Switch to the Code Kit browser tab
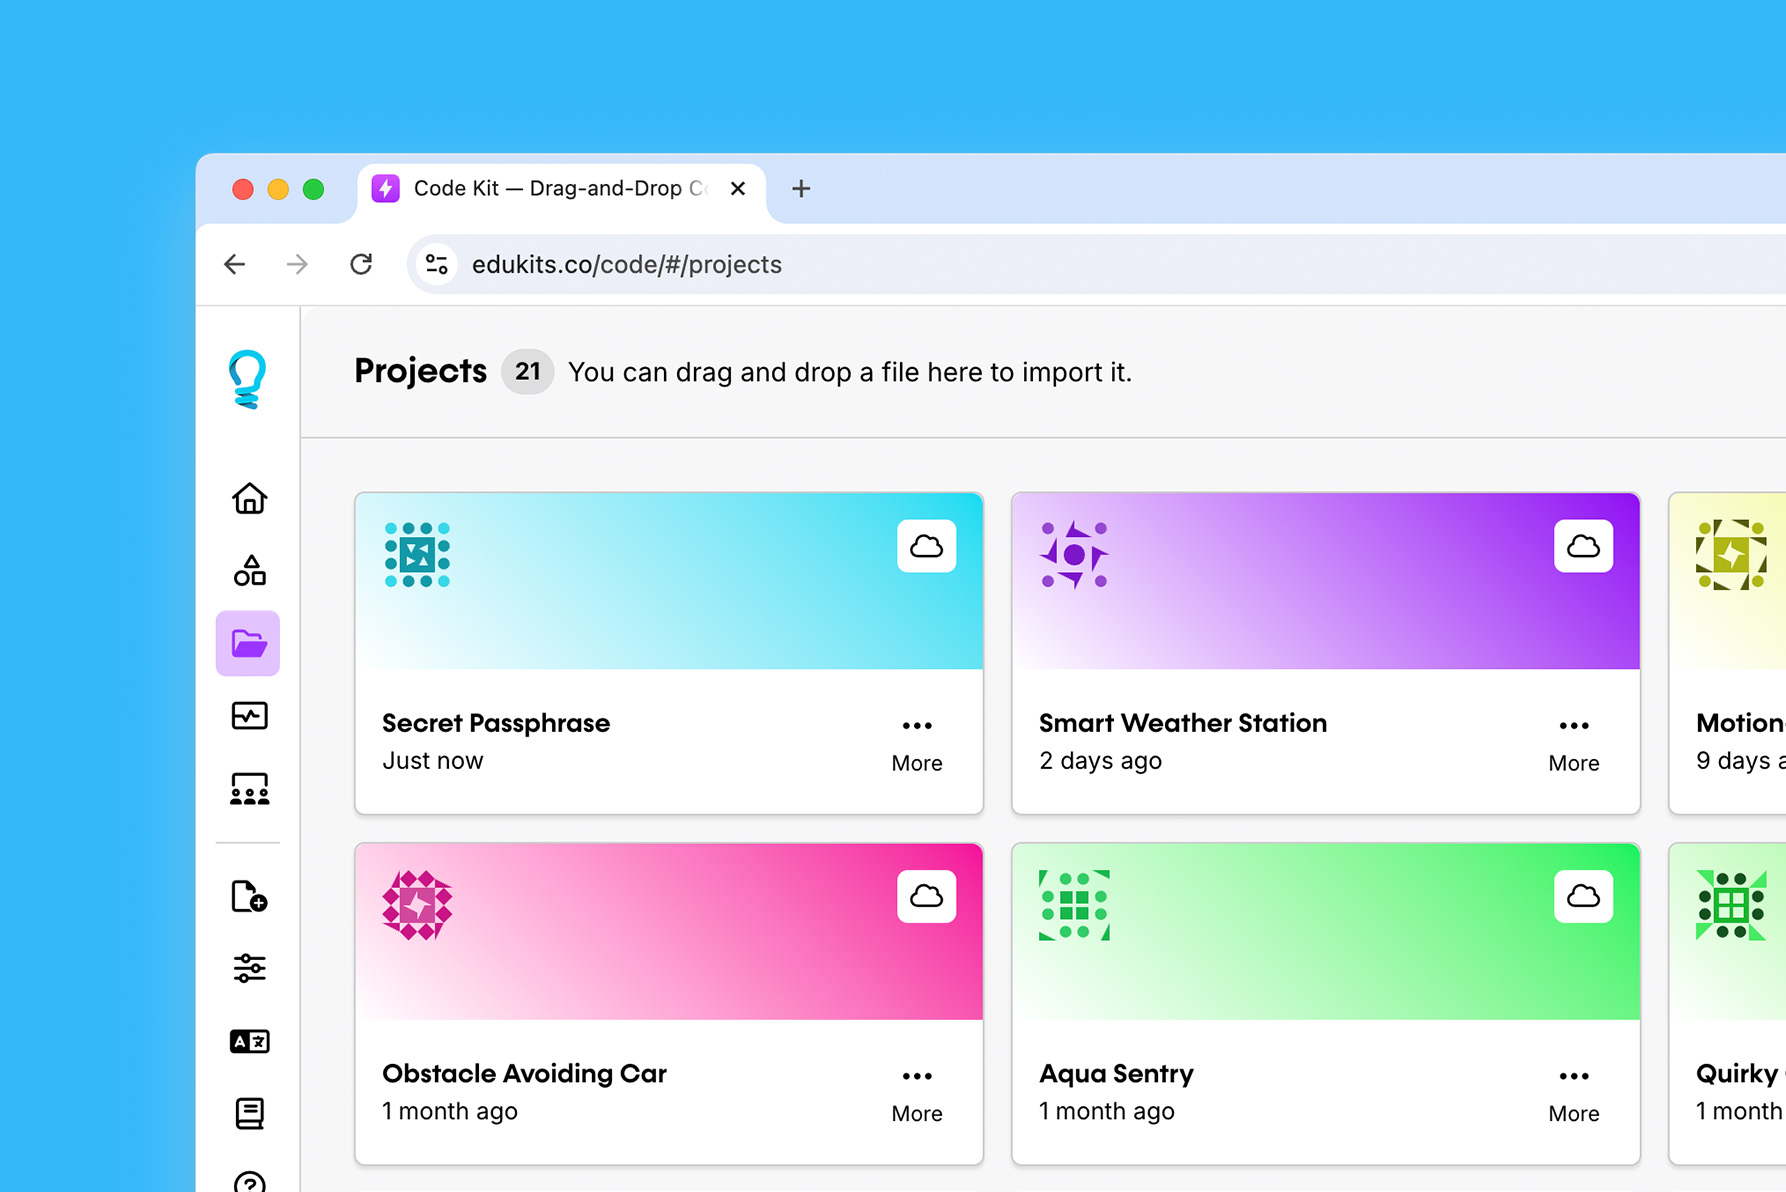 coord(550,188)
